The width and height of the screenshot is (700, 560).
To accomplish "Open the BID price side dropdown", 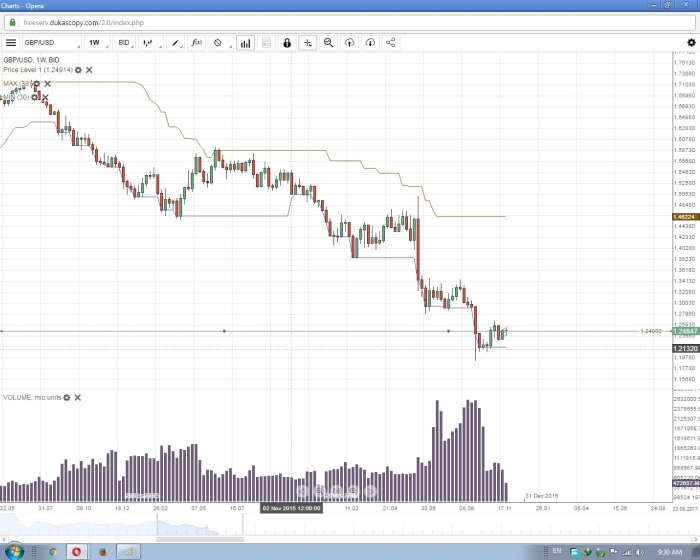I will pyautogui.click(x=125, y=43).
